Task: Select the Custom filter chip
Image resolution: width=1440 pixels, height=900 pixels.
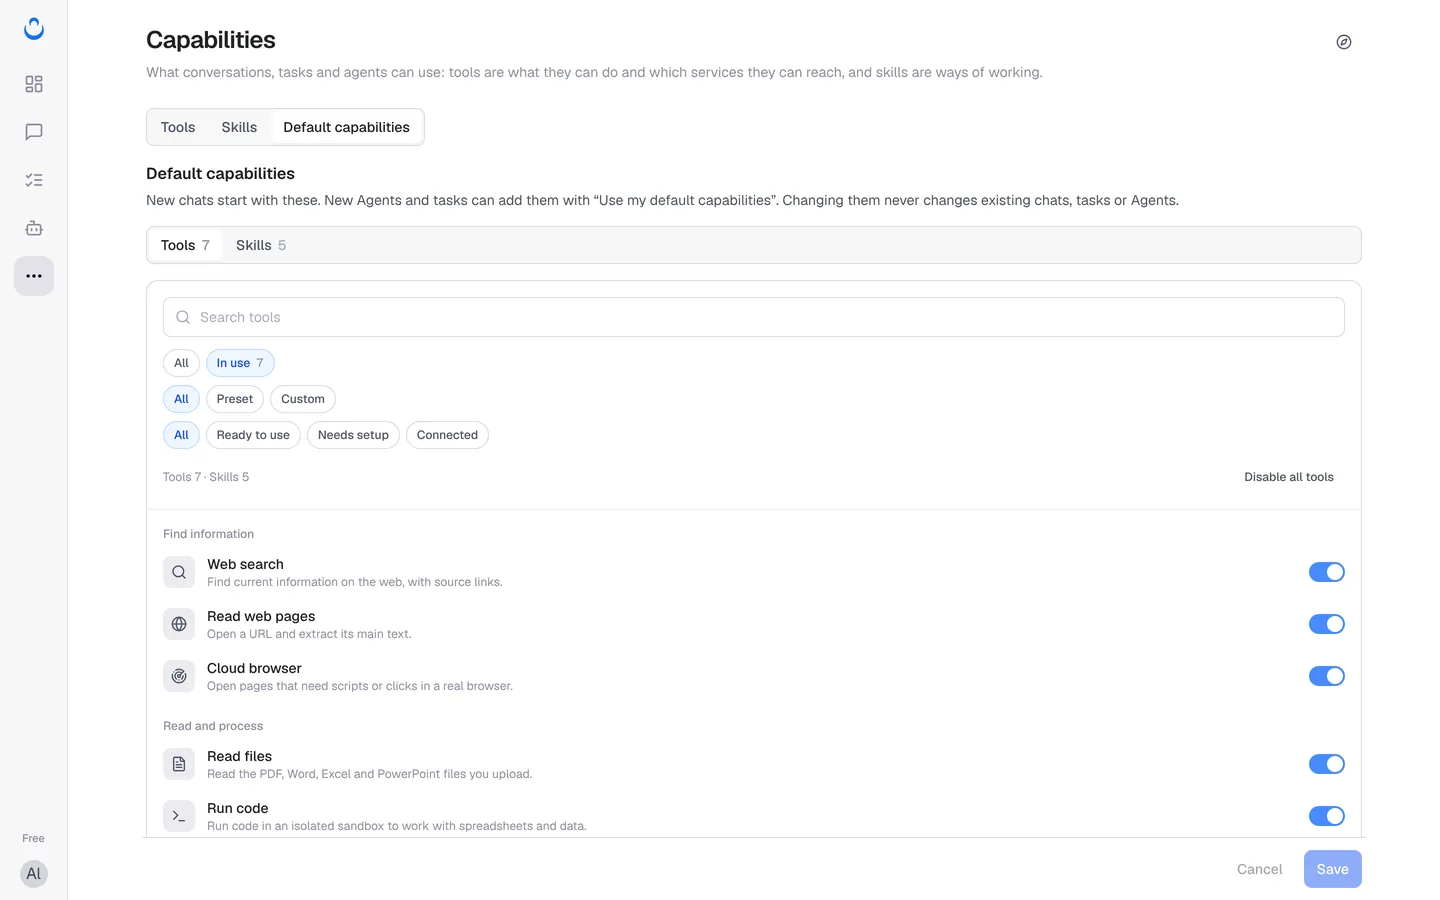Action: click(303, 399)
